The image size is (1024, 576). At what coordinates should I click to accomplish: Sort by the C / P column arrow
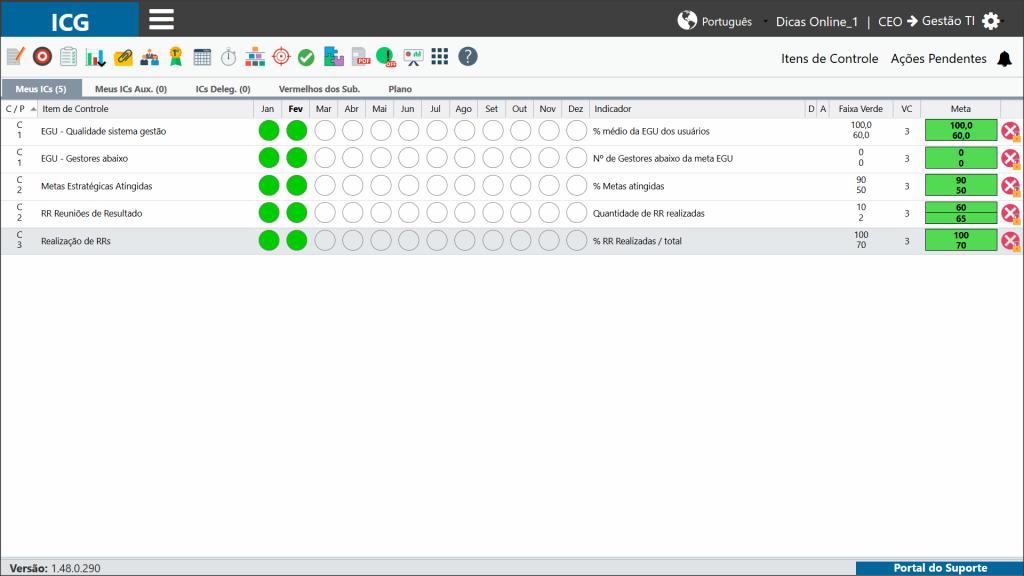pos(33,109)
